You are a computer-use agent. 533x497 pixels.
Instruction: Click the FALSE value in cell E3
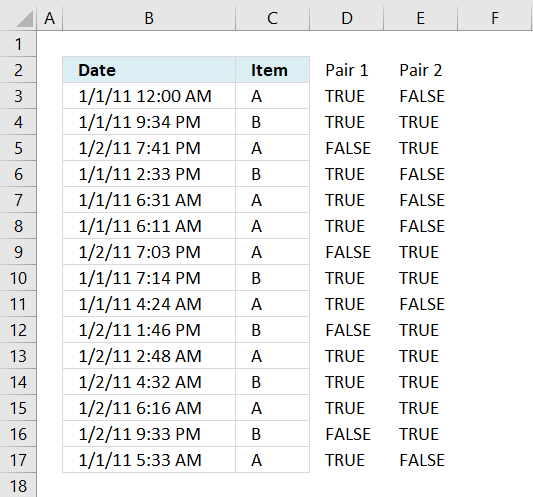click(x=422, y=96)
